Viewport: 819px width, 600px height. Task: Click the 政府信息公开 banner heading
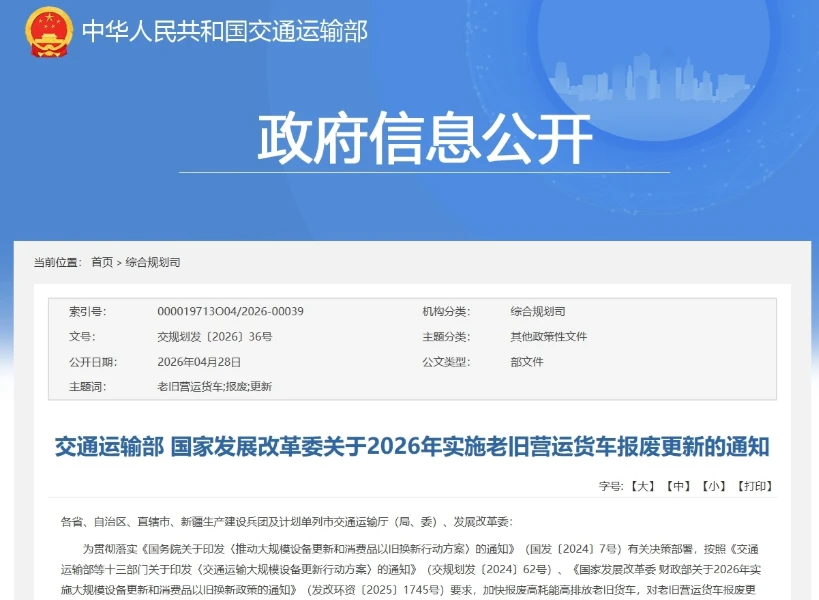click(x=425, y=137)
